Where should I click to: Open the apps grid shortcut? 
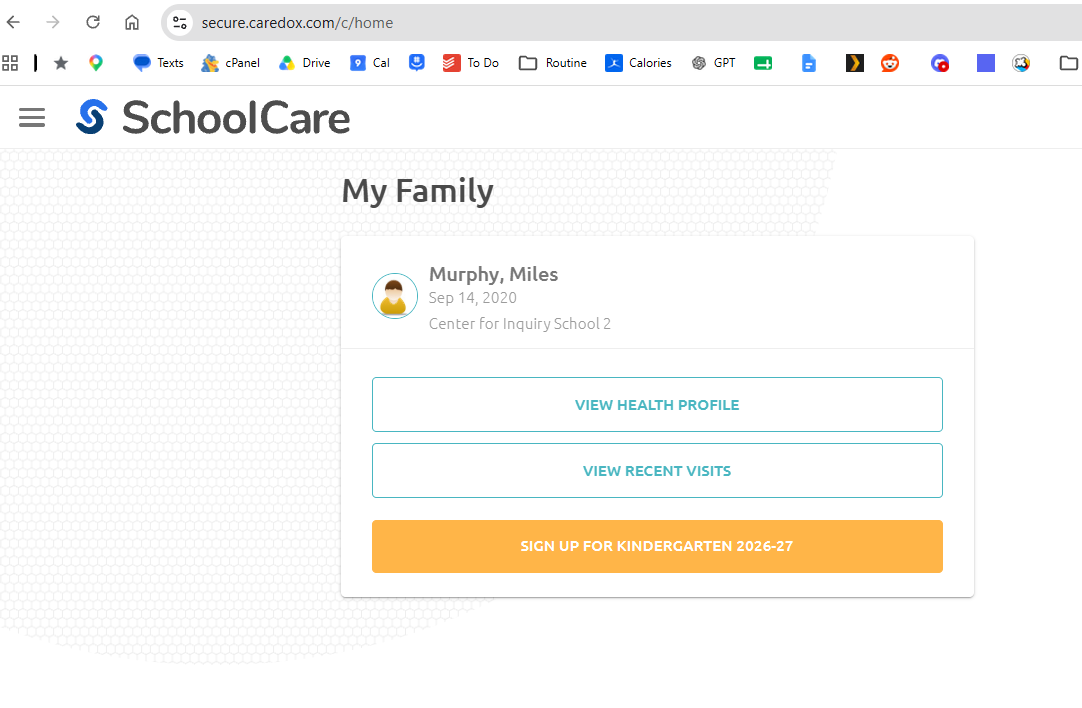[x=10, y=63]
